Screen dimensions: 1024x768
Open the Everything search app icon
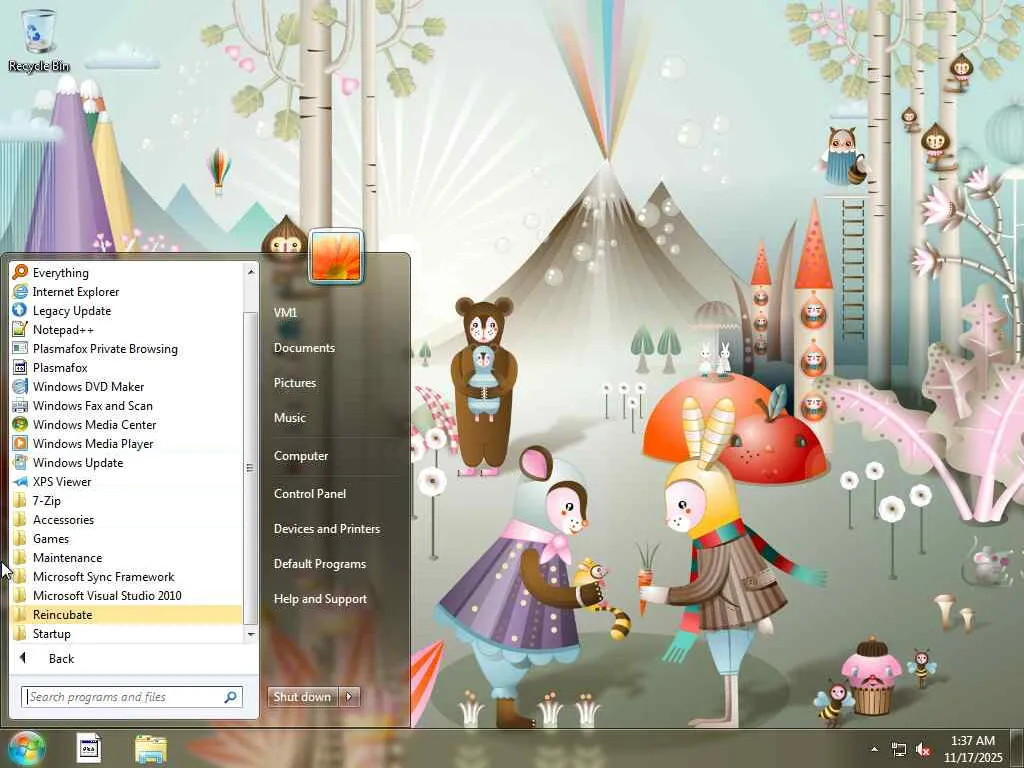point(20,272)
